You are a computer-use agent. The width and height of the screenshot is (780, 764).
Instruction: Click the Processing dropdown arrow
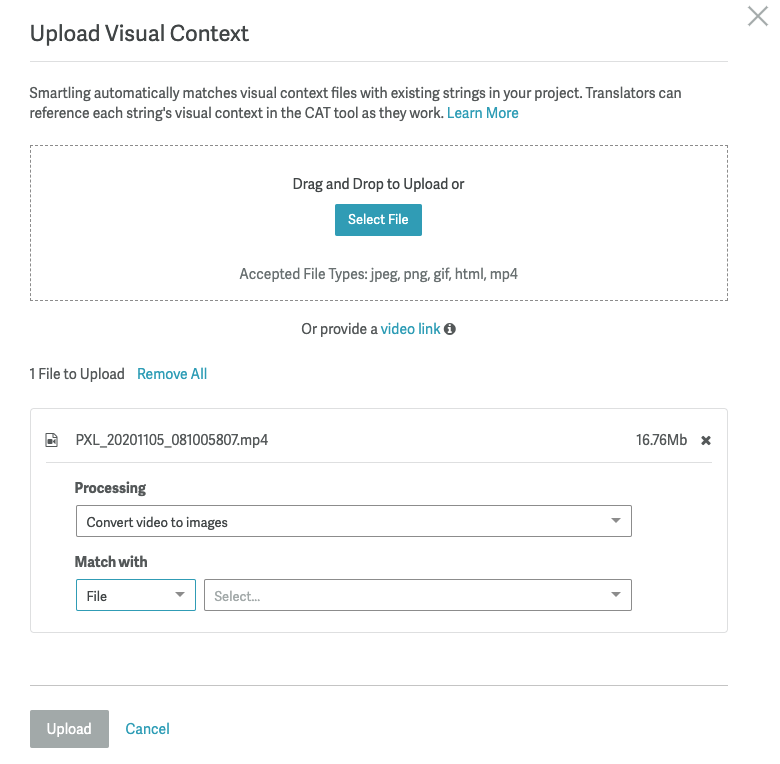coord(616,521)
